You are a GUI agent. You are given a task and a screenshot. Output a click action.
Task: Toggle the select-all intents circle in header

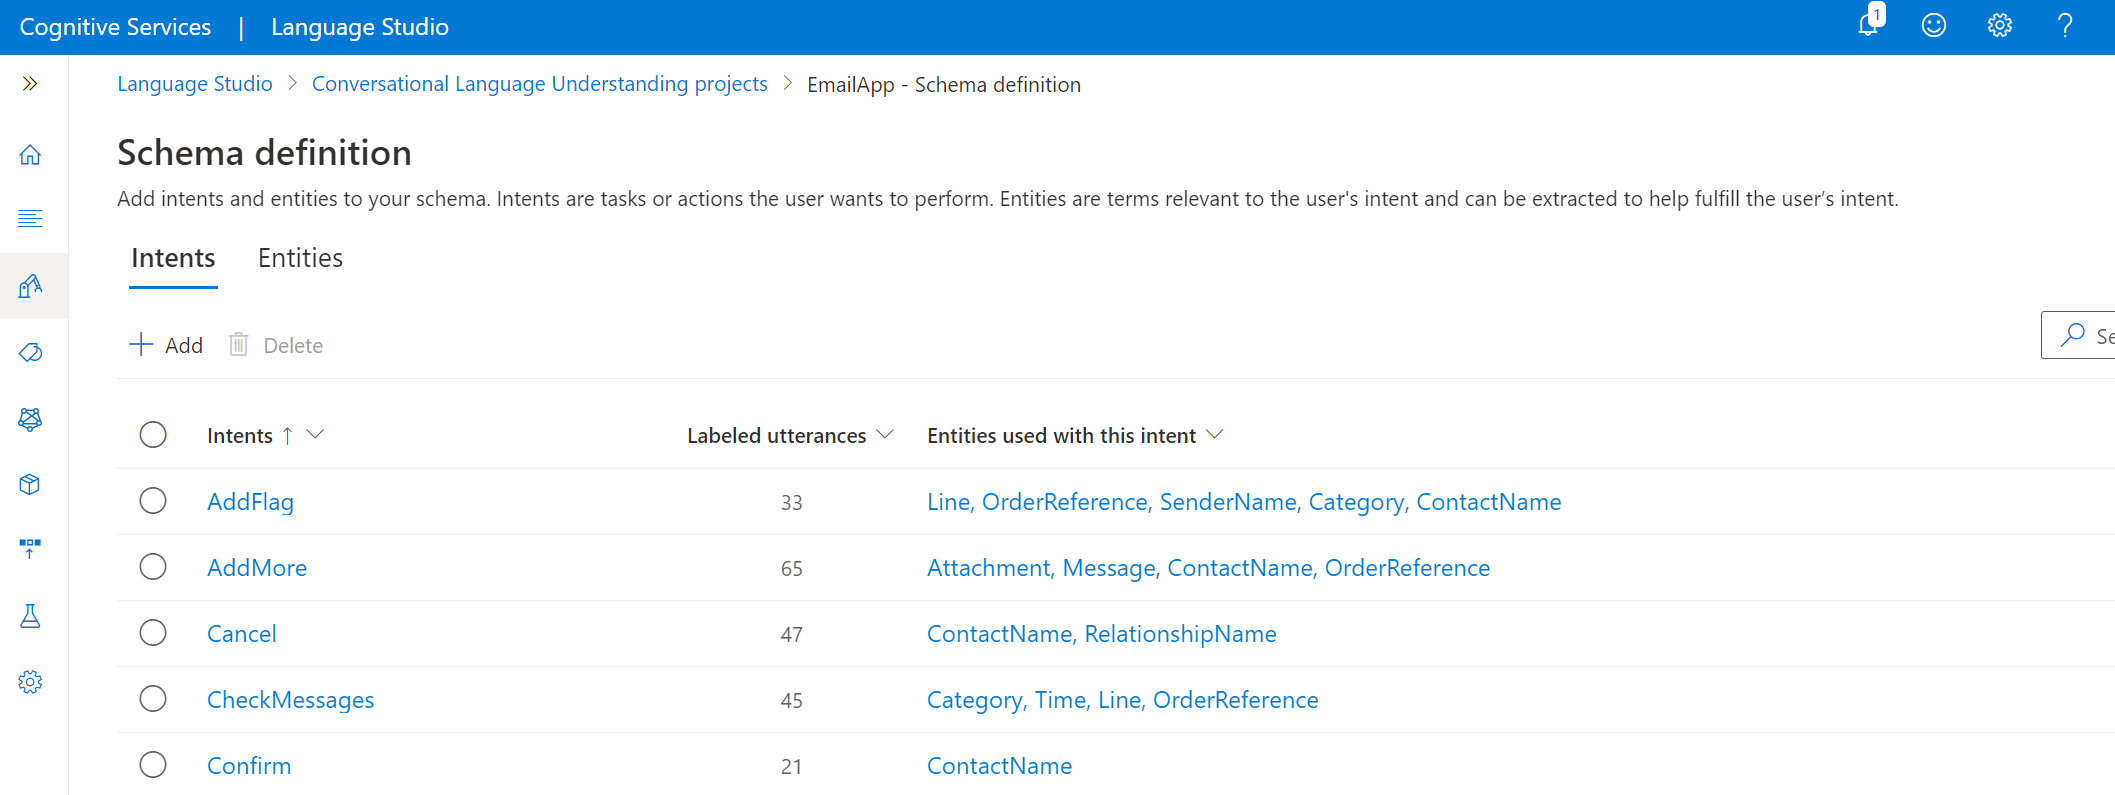click(153, 435)
